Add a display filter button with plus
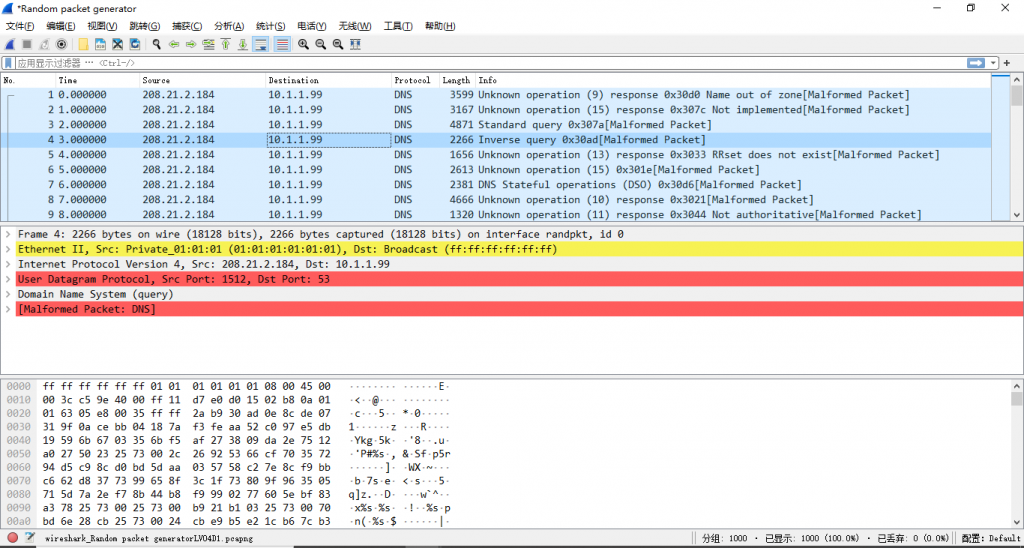 (1007, 63)
